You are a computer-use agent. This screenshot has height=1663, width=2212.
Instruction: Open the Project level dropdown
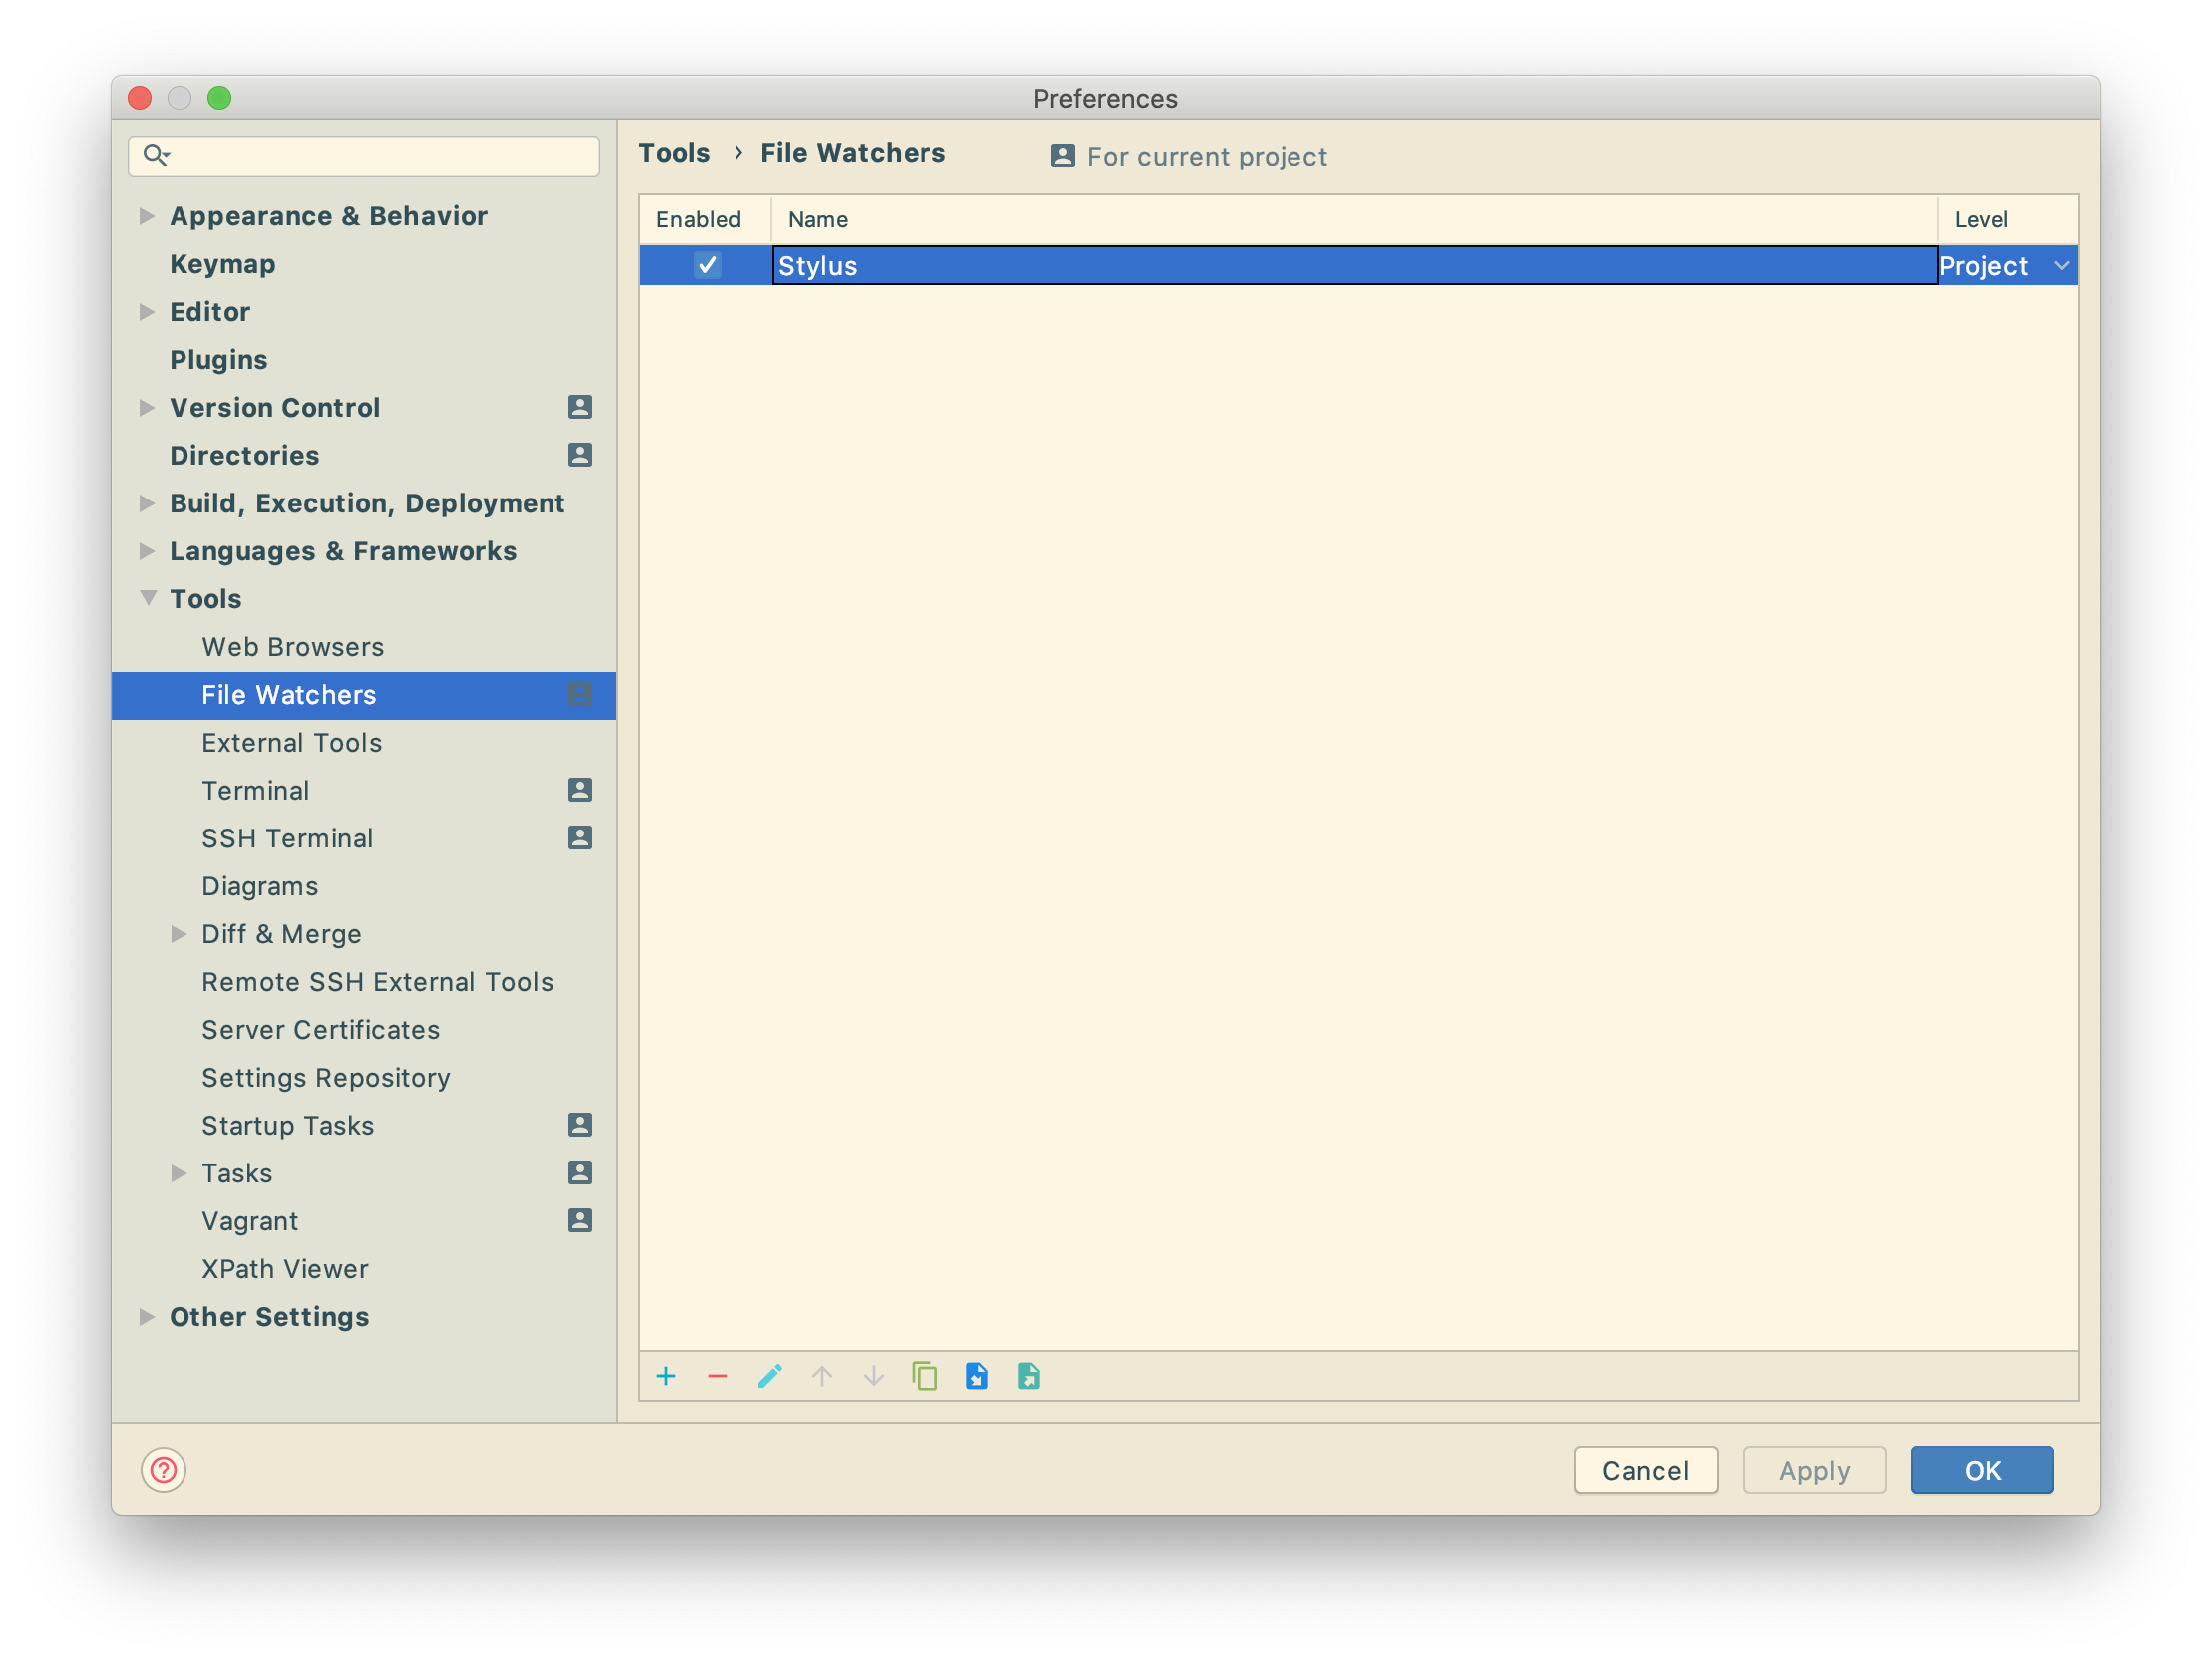click(x=2061, y=266)
